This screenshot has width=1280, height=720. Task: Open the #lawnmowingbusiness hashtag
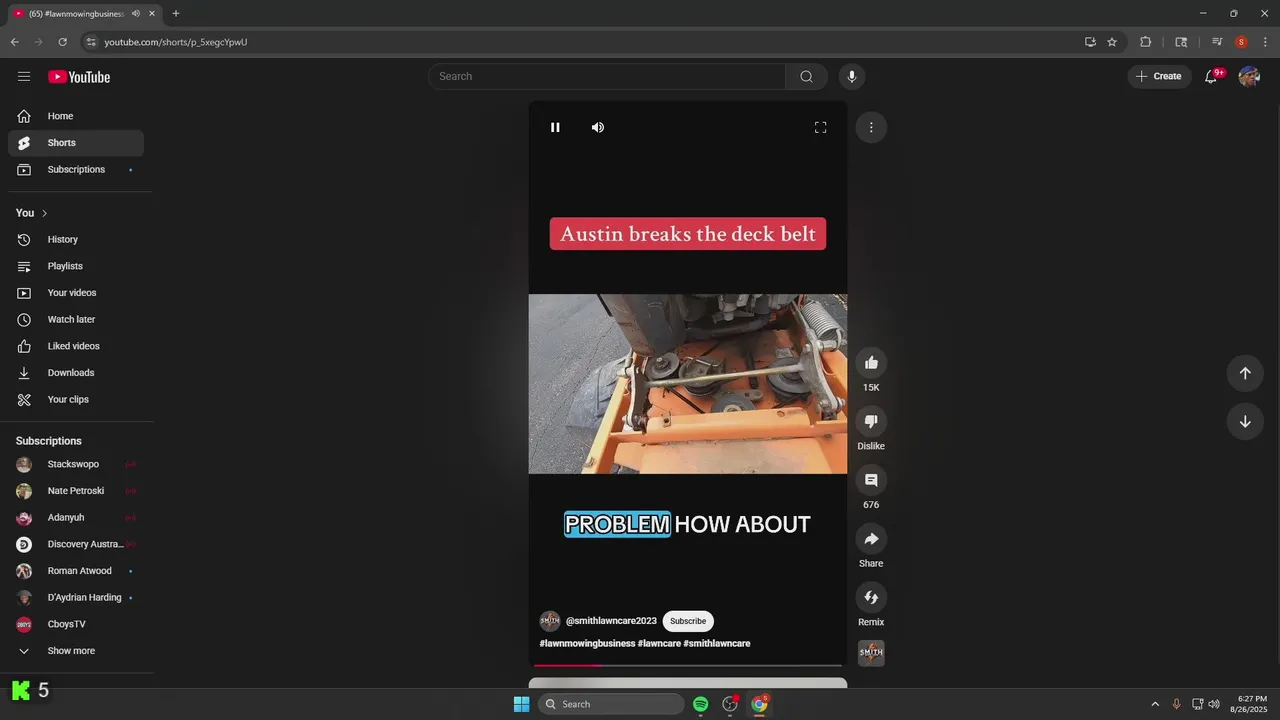587,644
